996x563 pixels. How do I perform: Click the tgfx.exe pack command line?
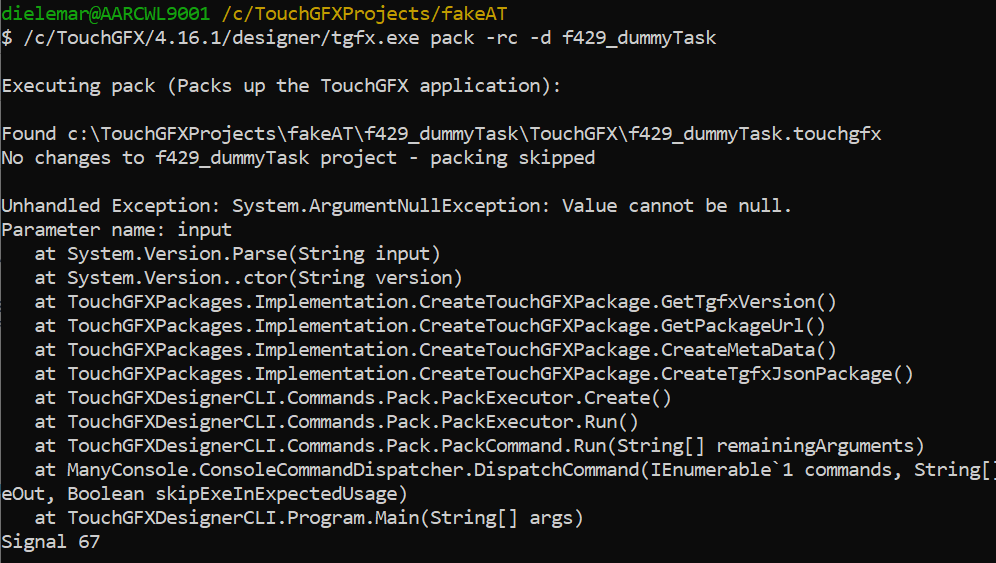(x=359, y=38)
